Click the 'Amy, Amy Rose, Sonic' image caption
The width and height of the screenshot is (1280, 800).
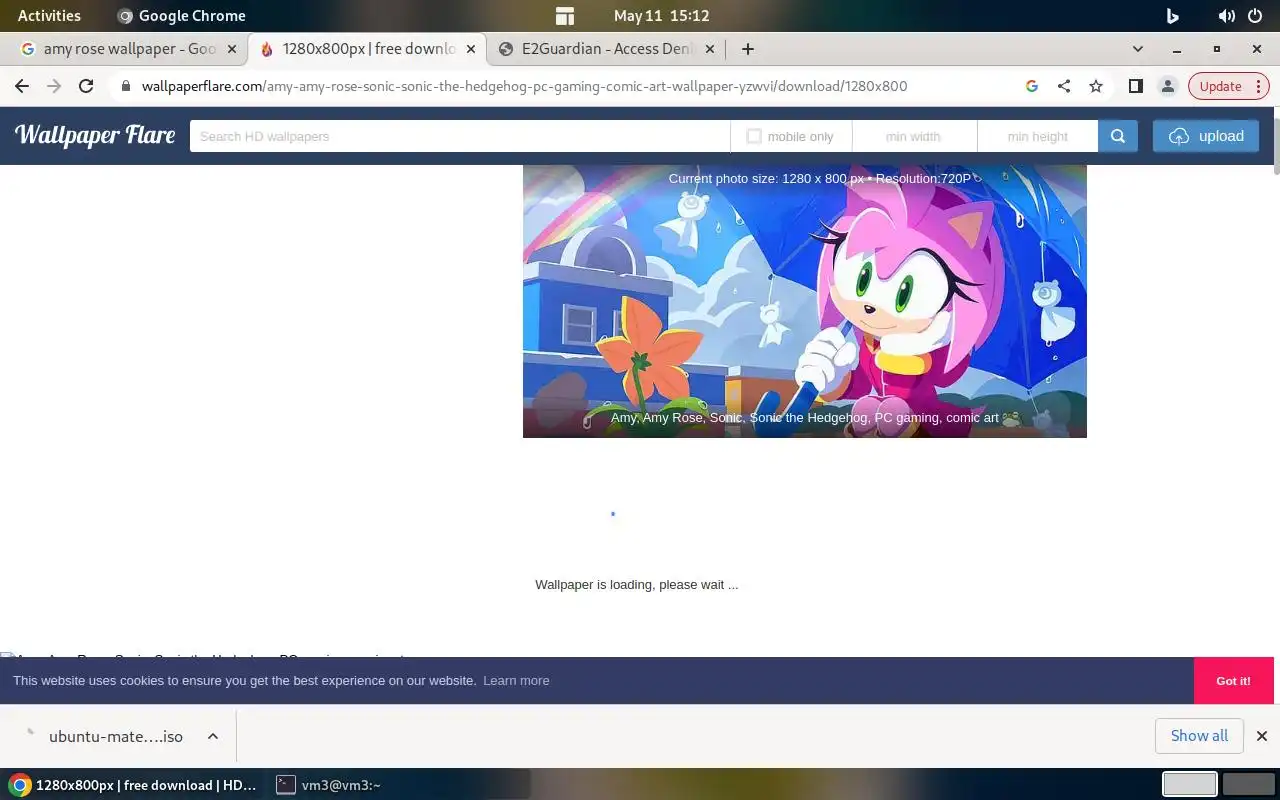[x=805, y=417]
